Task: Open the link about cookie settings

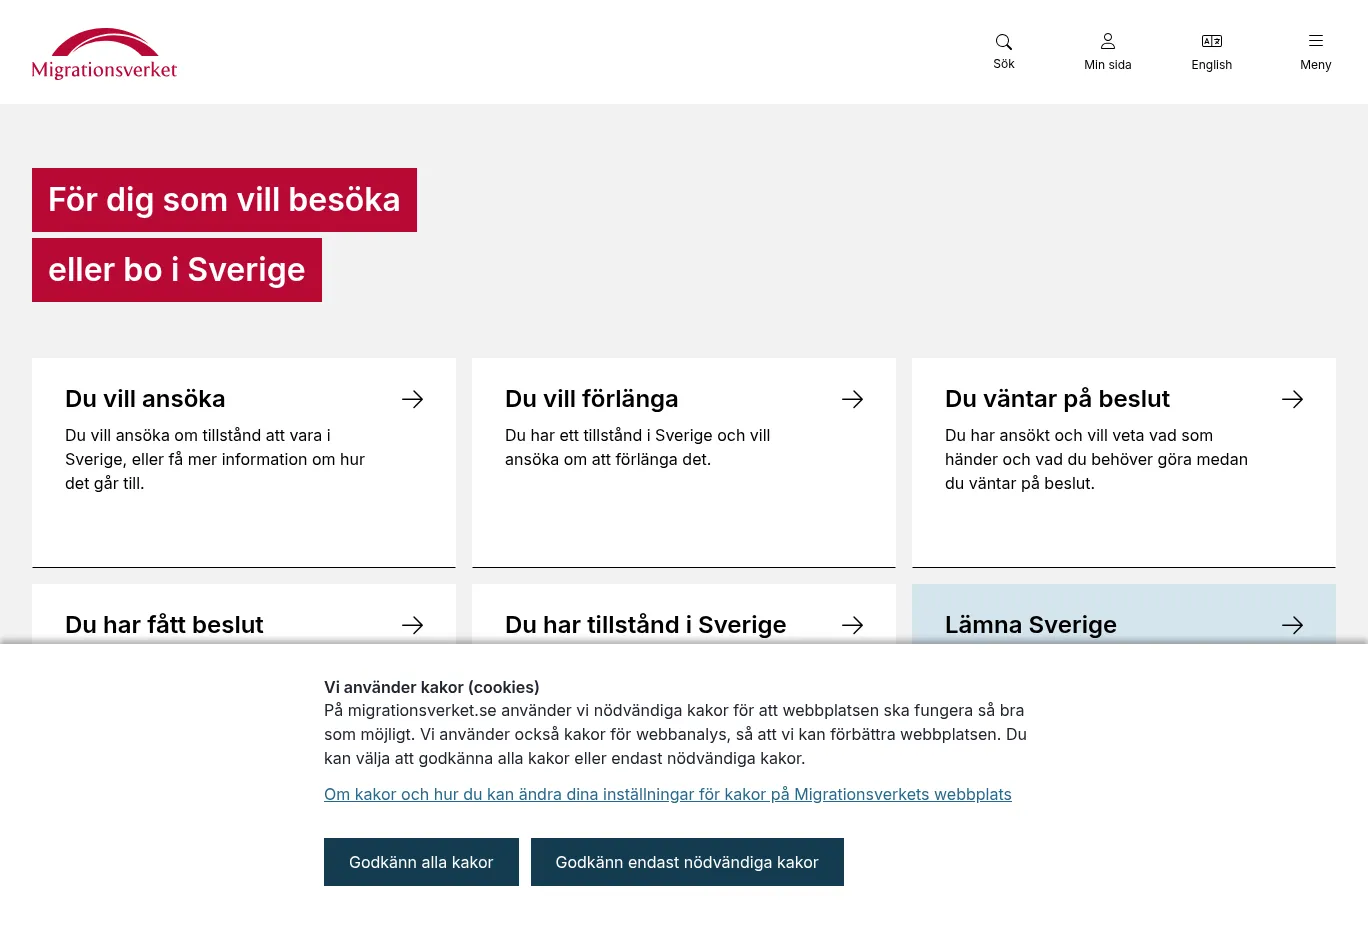Action: pyautogui.click(x=667, y=794)
